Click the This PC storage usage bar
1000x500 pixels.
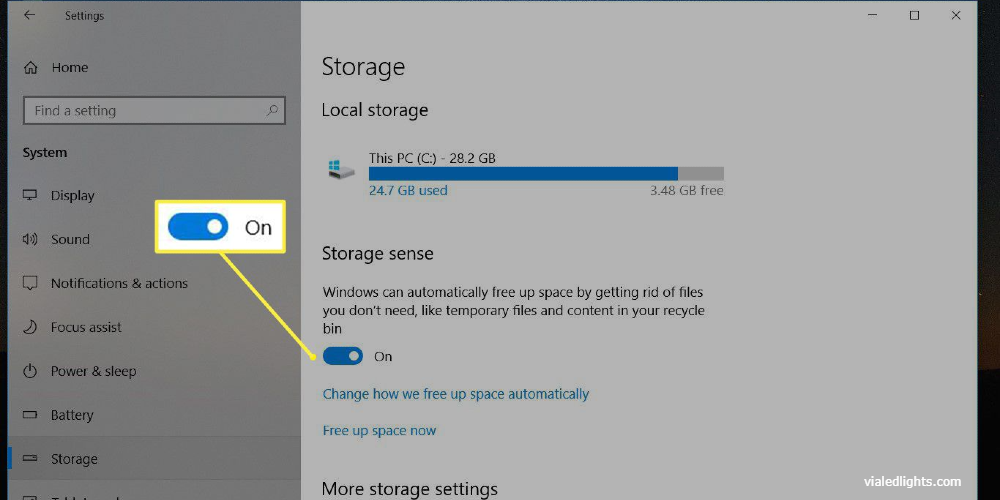click(x=546, y=173)
